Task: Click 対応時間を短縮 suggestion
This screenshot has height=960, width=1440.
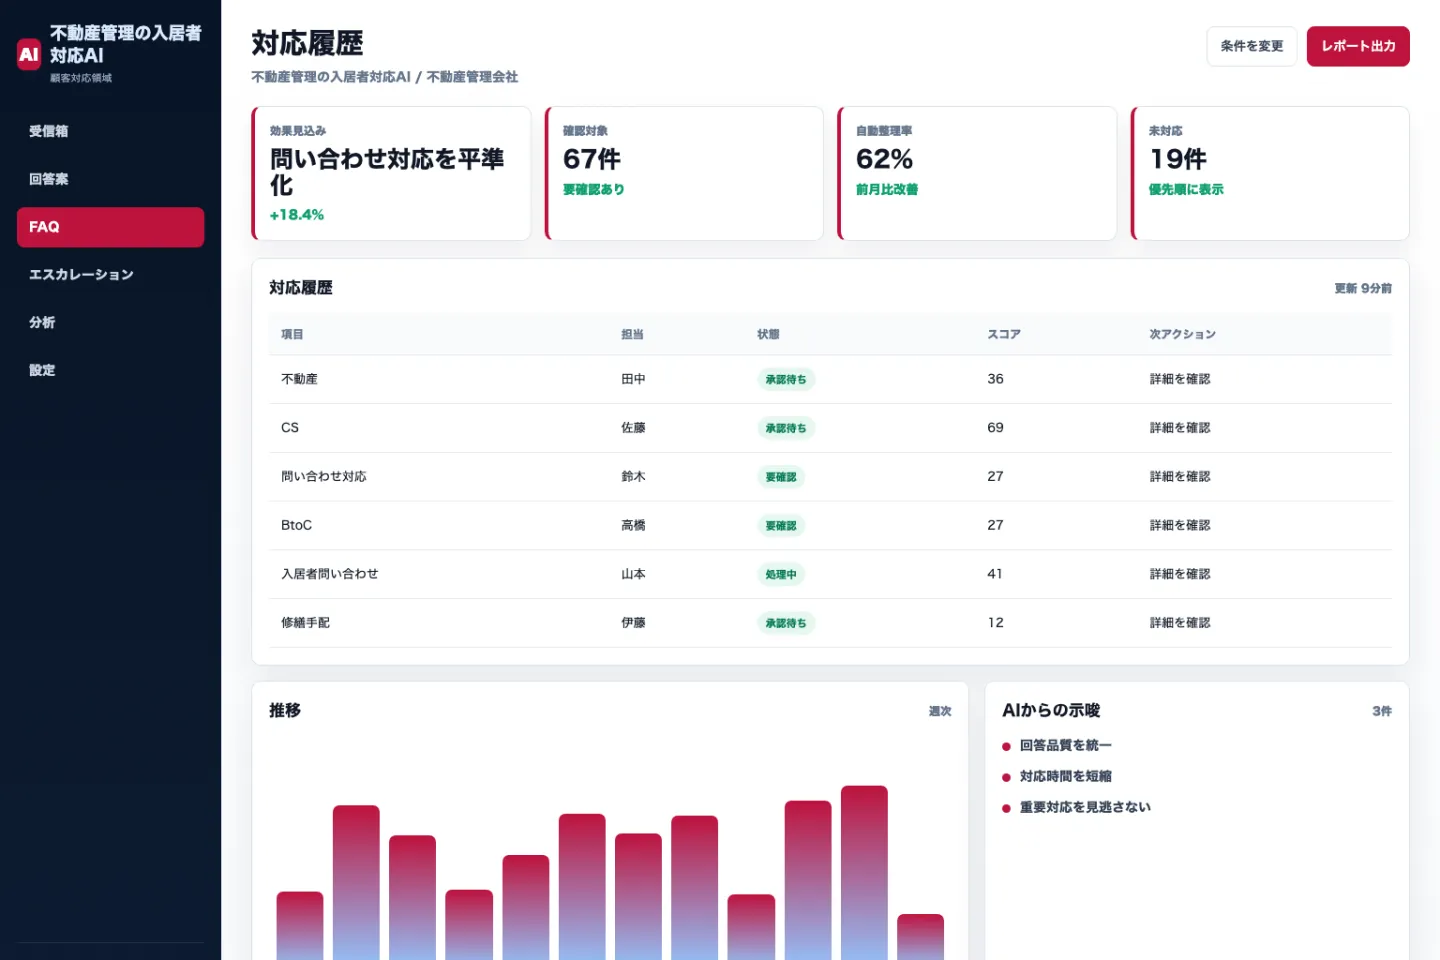Action: (1065, 777)
